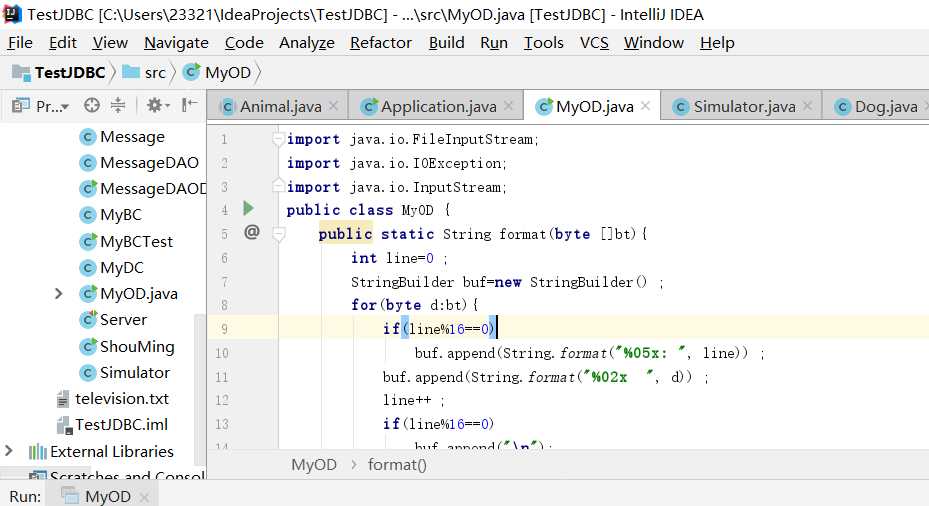This screenshot has height=506, width=929.
Task: Open the Build menu
Action: pyautogui.click(x=446, y=43)
